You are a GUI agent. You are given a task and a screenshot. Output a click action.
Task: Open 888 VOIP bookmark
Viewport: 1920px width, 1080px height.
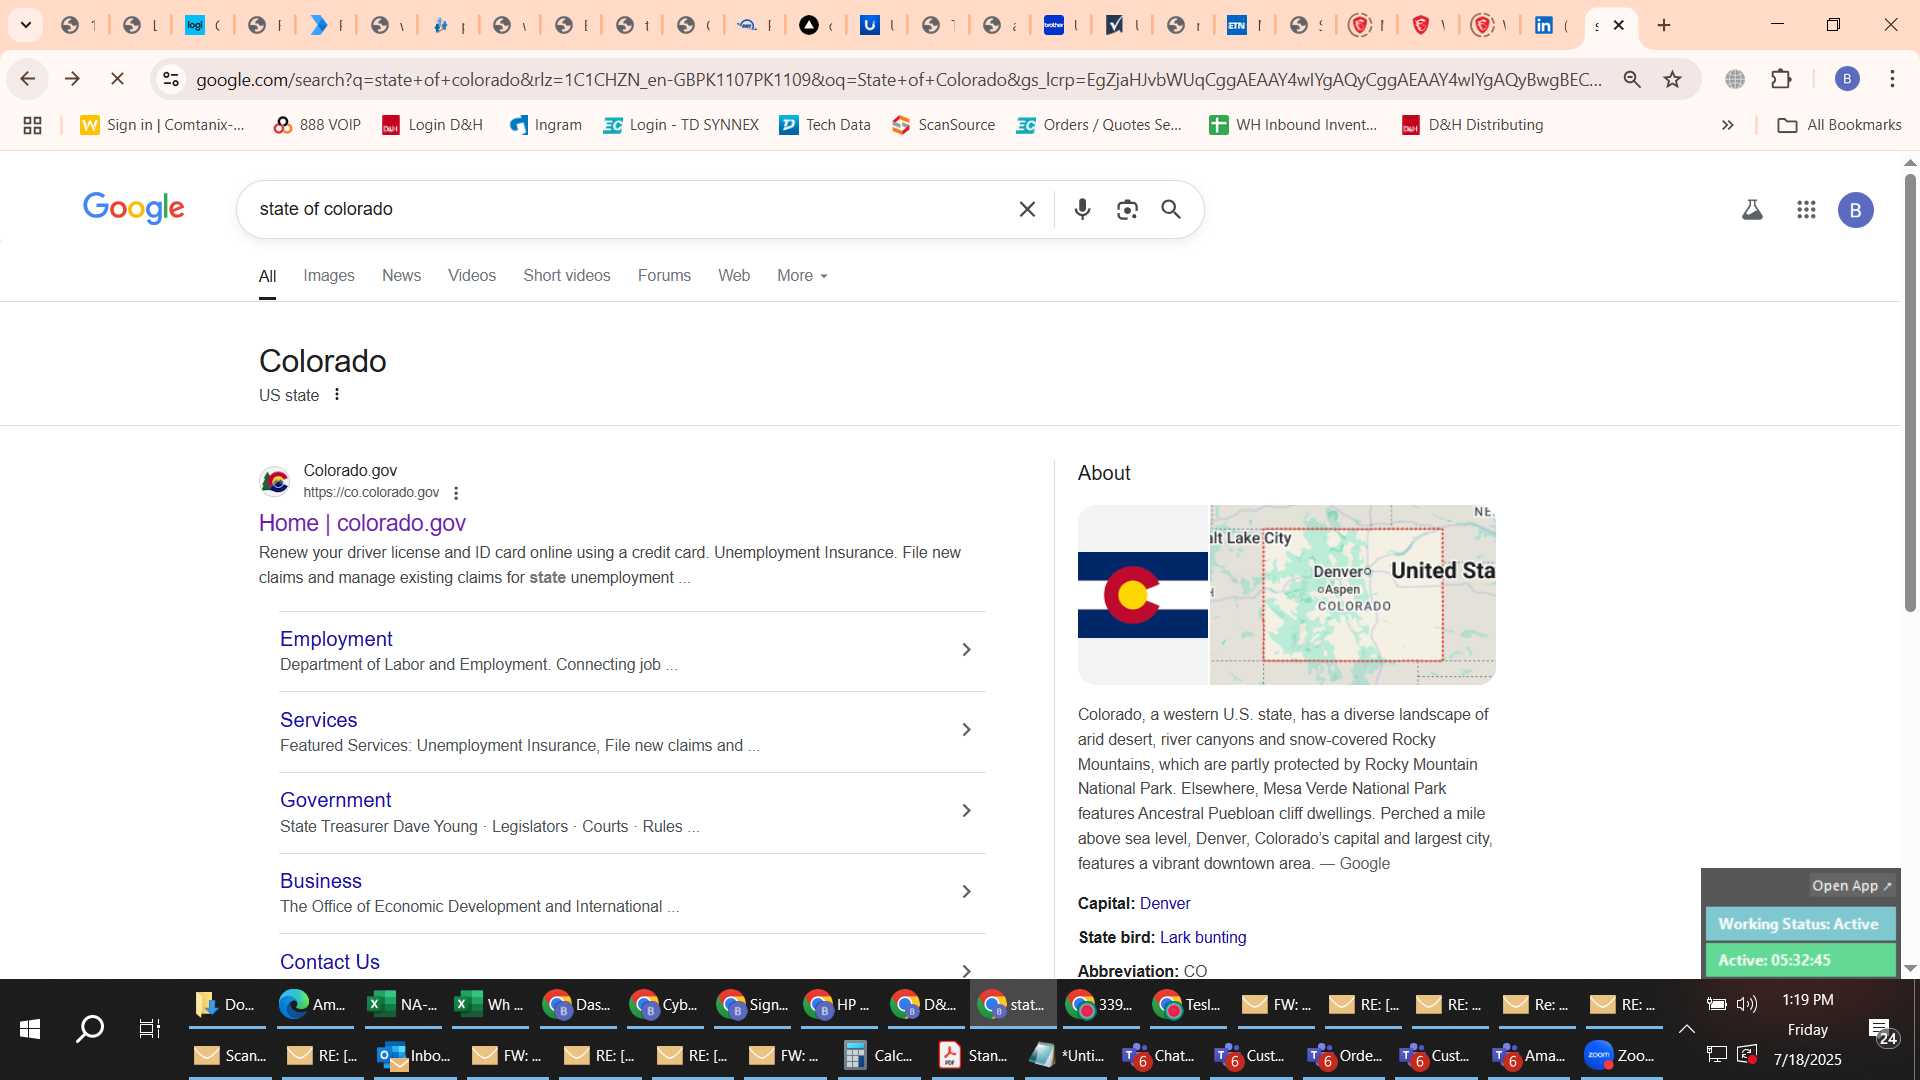[x=316, y=125]
